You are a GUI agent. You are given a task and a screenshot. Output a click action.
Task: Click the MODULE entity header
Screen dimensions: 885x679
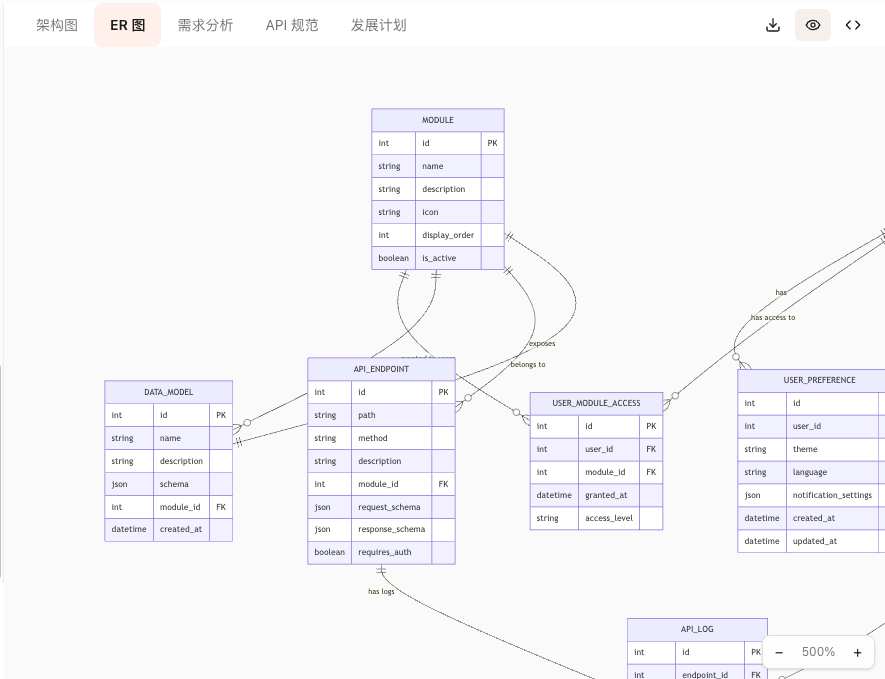437,120
